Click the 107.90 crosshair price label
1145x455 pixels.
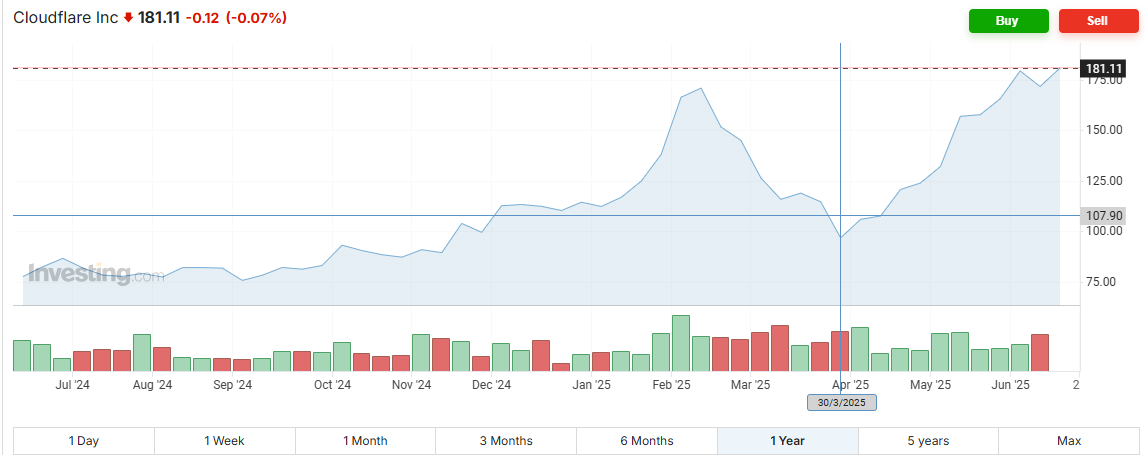1103,215
